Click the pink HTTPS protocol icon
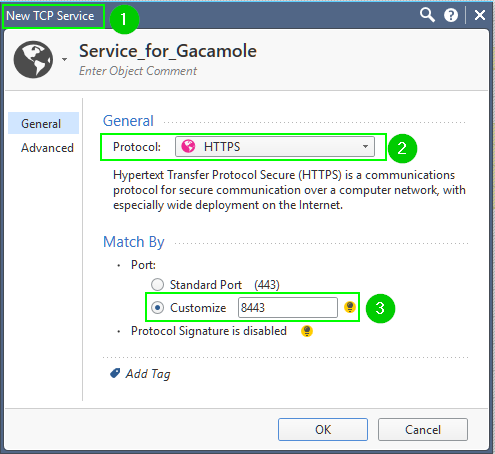This screenshot has height=454, width=495. point(188,146)
